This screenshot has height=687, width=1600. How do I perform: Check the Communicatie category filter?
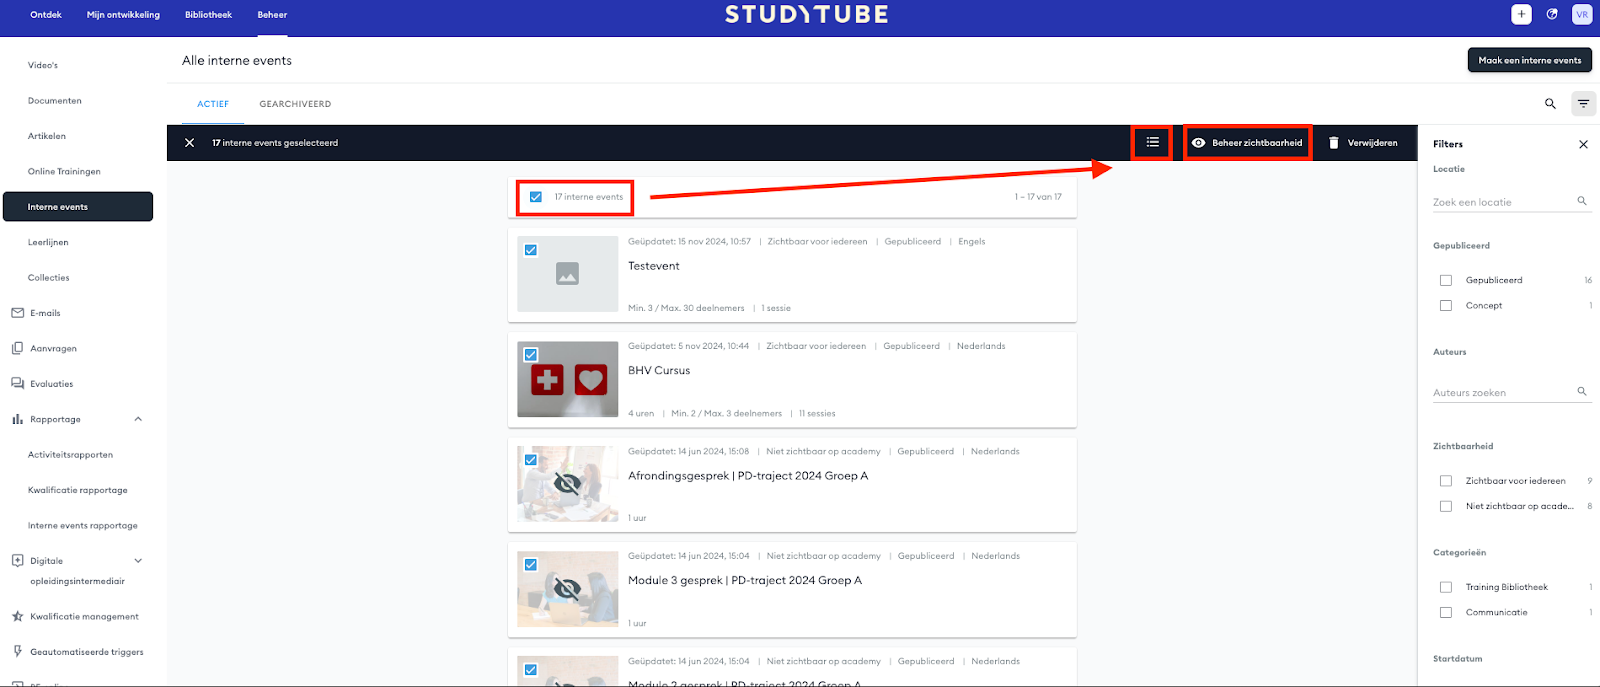pyautogui.click(x=1446, y=613)
